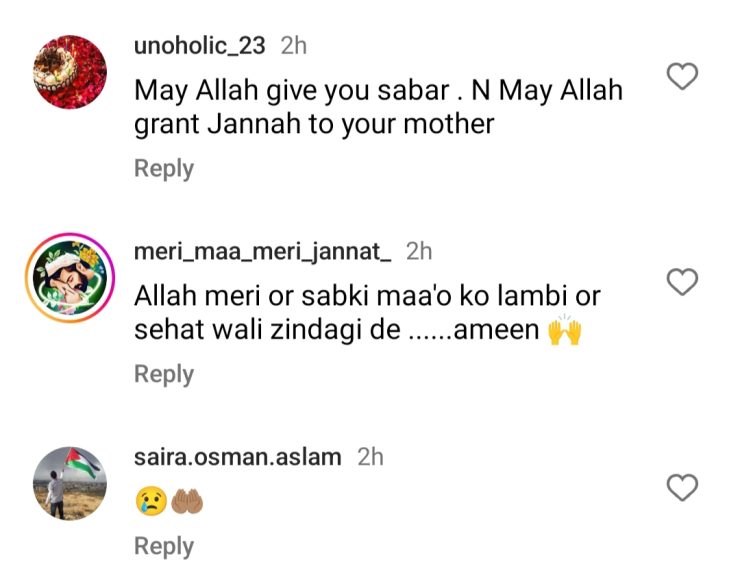740x569 pixels.
Task: Click the 2h timestamp beside unoholic_23
Action: point(294,46)
